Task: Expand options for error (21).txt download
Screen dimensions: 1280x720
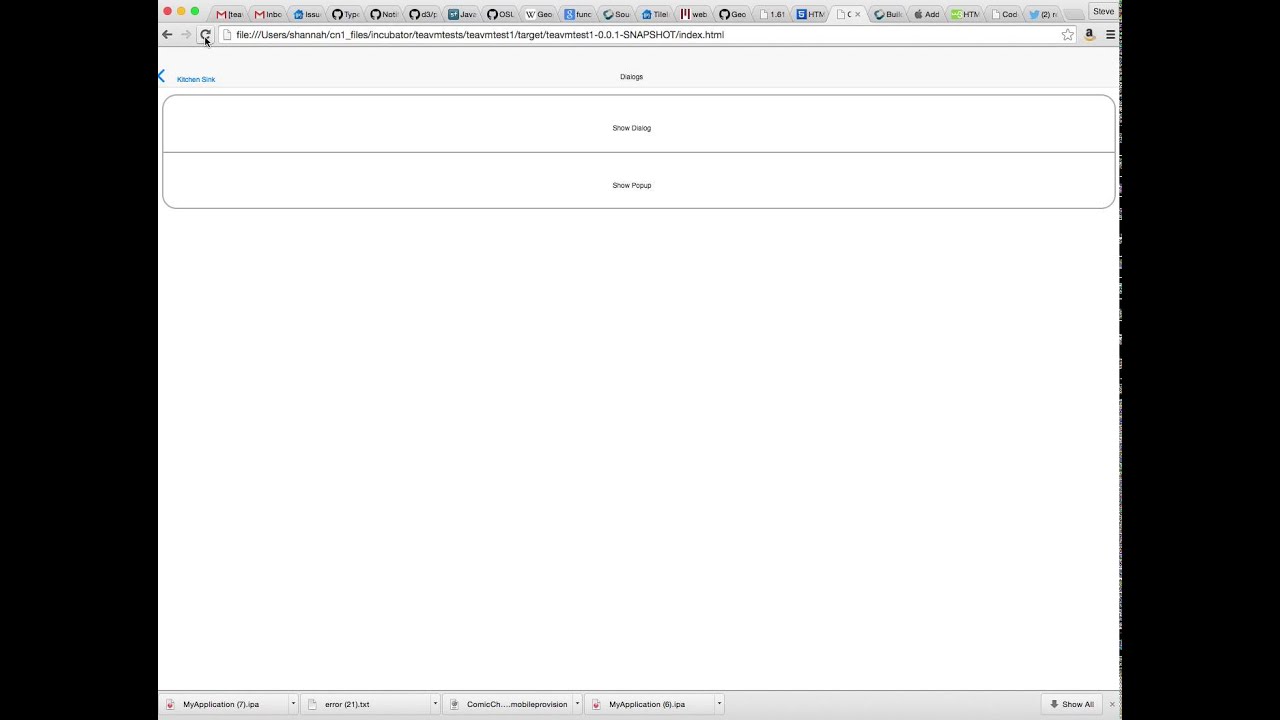Action: tap(435, 704)
